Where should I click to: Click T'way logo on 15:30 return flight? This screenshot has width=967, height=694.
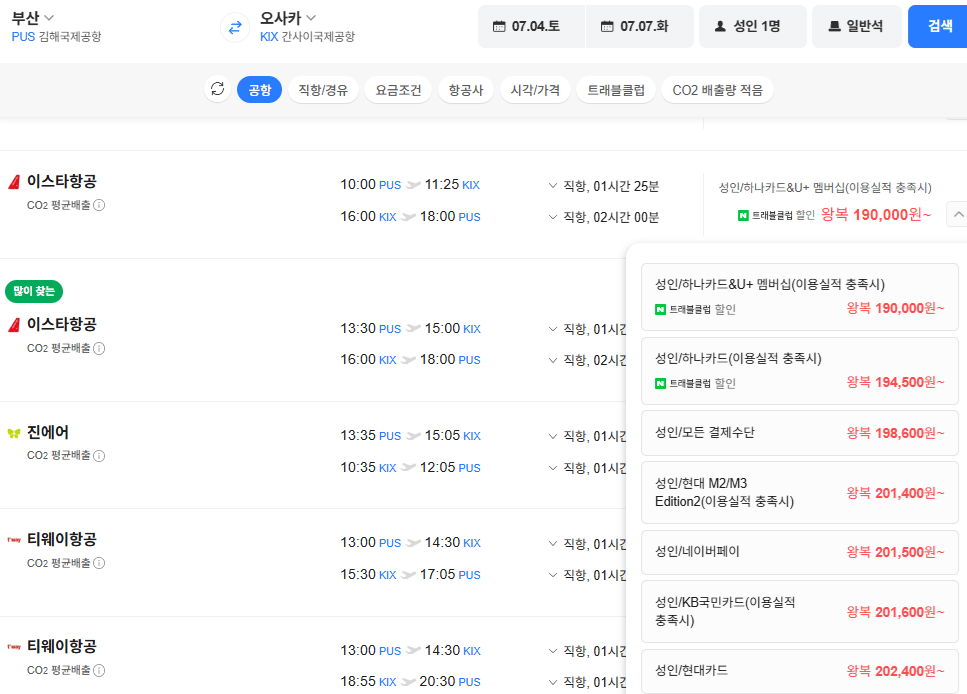14,540
